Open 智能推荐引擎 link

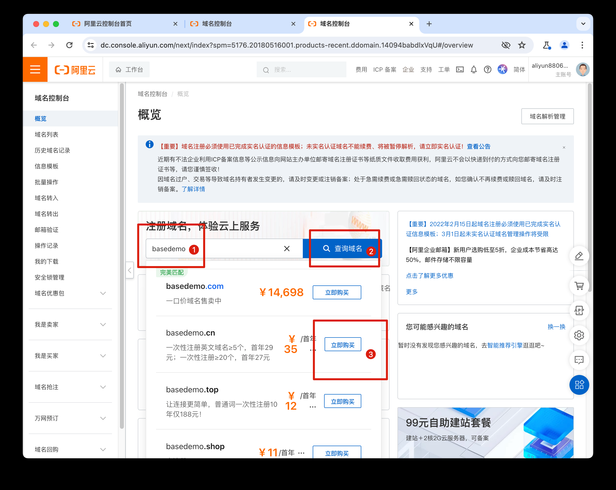pos(505,345)
